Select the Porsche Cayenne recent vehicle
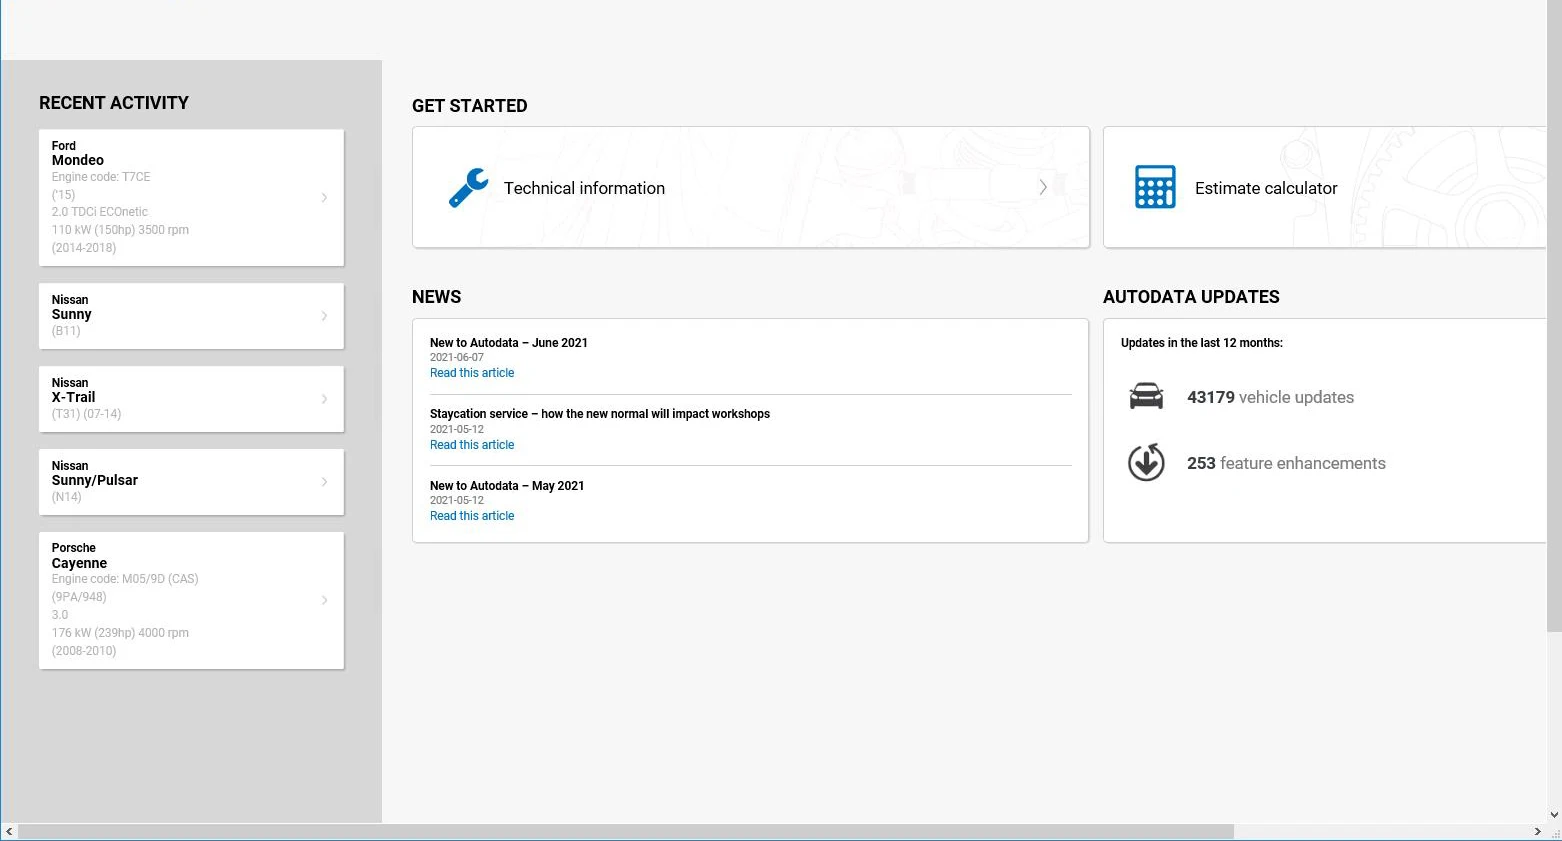The width and height of the screenshot is (1562, 841). (191, 600)
